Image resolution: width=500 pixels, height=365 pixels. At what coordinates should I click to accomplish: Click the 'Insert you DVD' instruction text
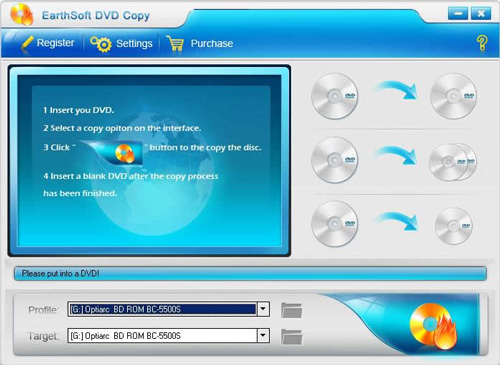79,110
